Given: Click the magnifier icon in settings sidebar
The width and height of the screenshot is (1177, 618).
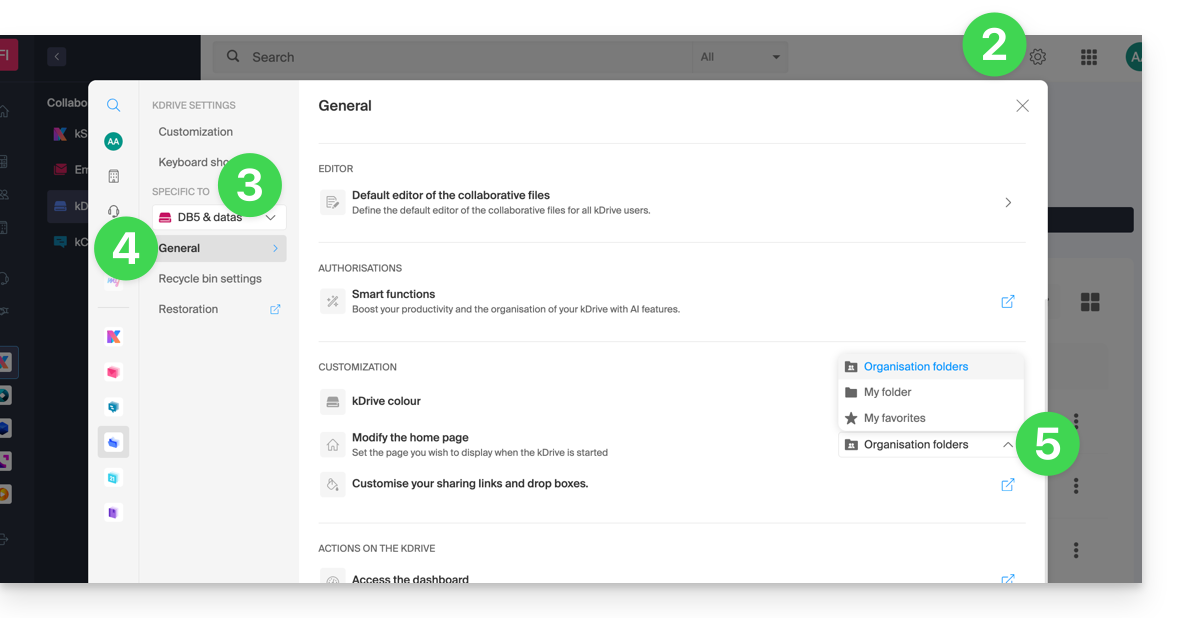Looking at the screenshot, I should pos(114,105).
